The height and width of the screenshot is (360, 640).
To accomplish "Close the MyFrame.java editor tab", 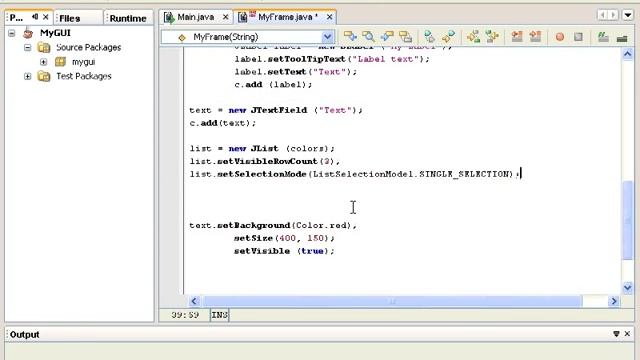I will click(329, 17).
